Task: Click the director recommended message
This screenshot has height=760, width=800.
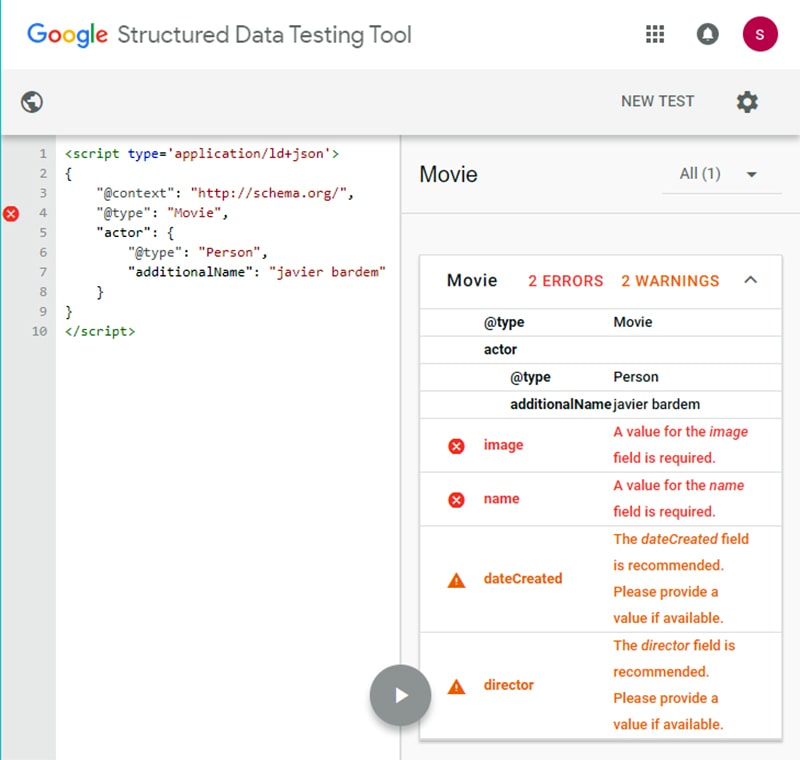Action: [674, 685]
